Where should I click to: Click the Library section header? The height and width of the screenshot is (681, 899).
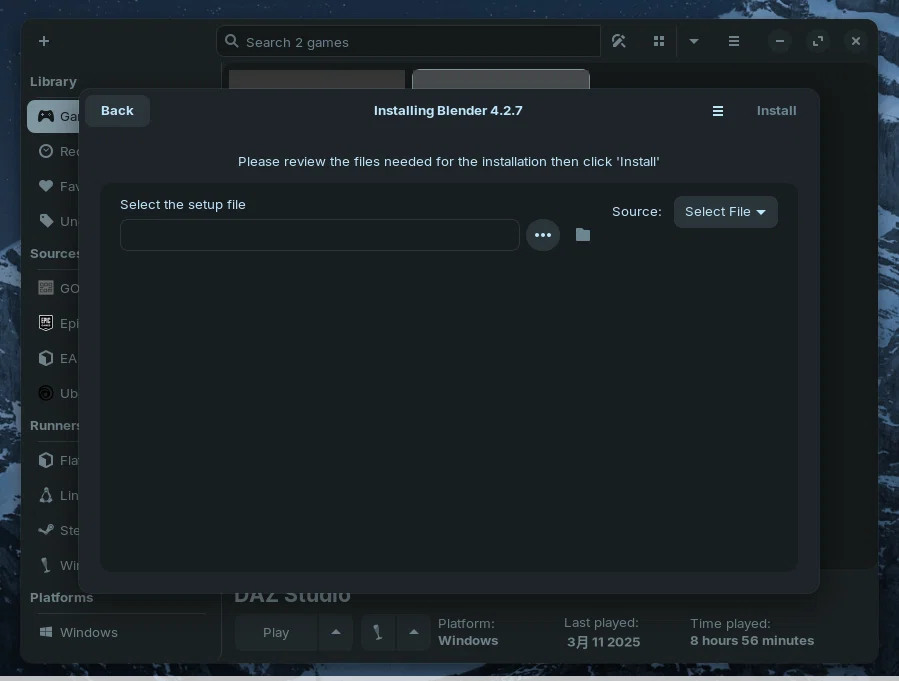53,81
